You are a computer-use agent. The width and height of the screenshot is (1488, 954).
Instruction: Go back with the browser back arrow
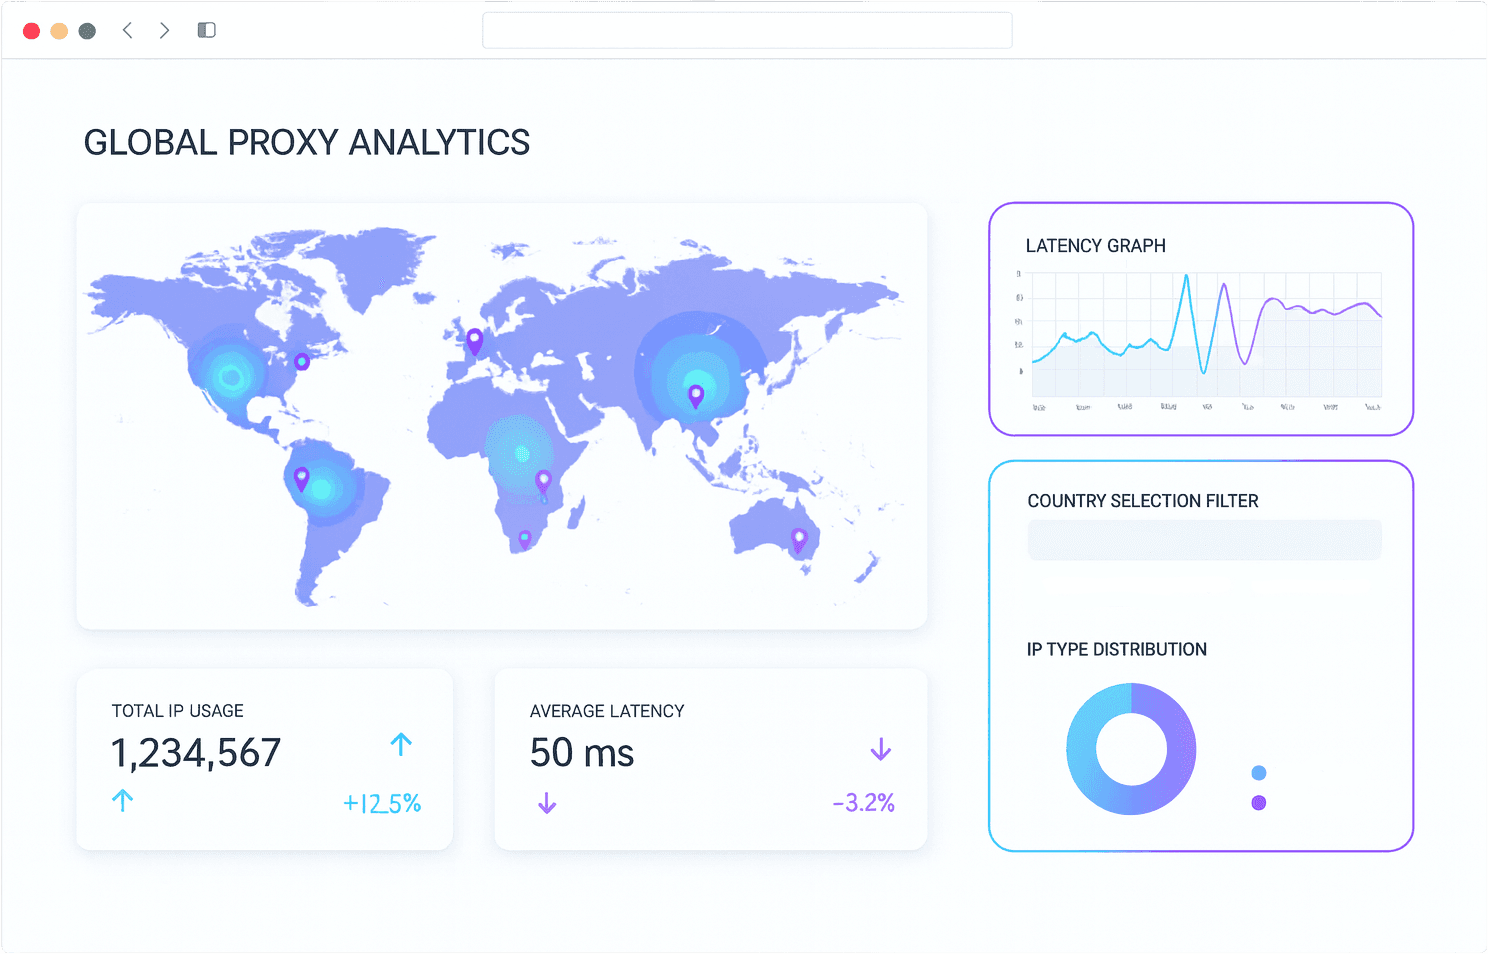coord(127,30)
